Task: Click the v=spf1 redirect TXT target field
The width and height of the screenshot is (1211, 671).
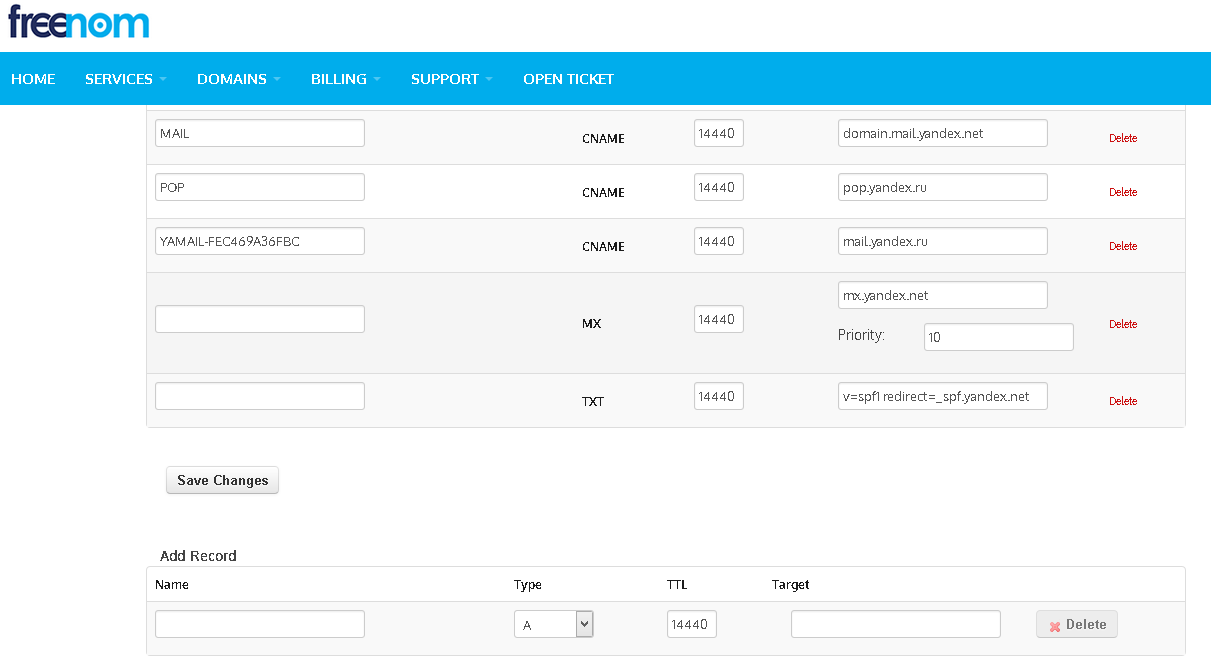Action: point(943,396)
